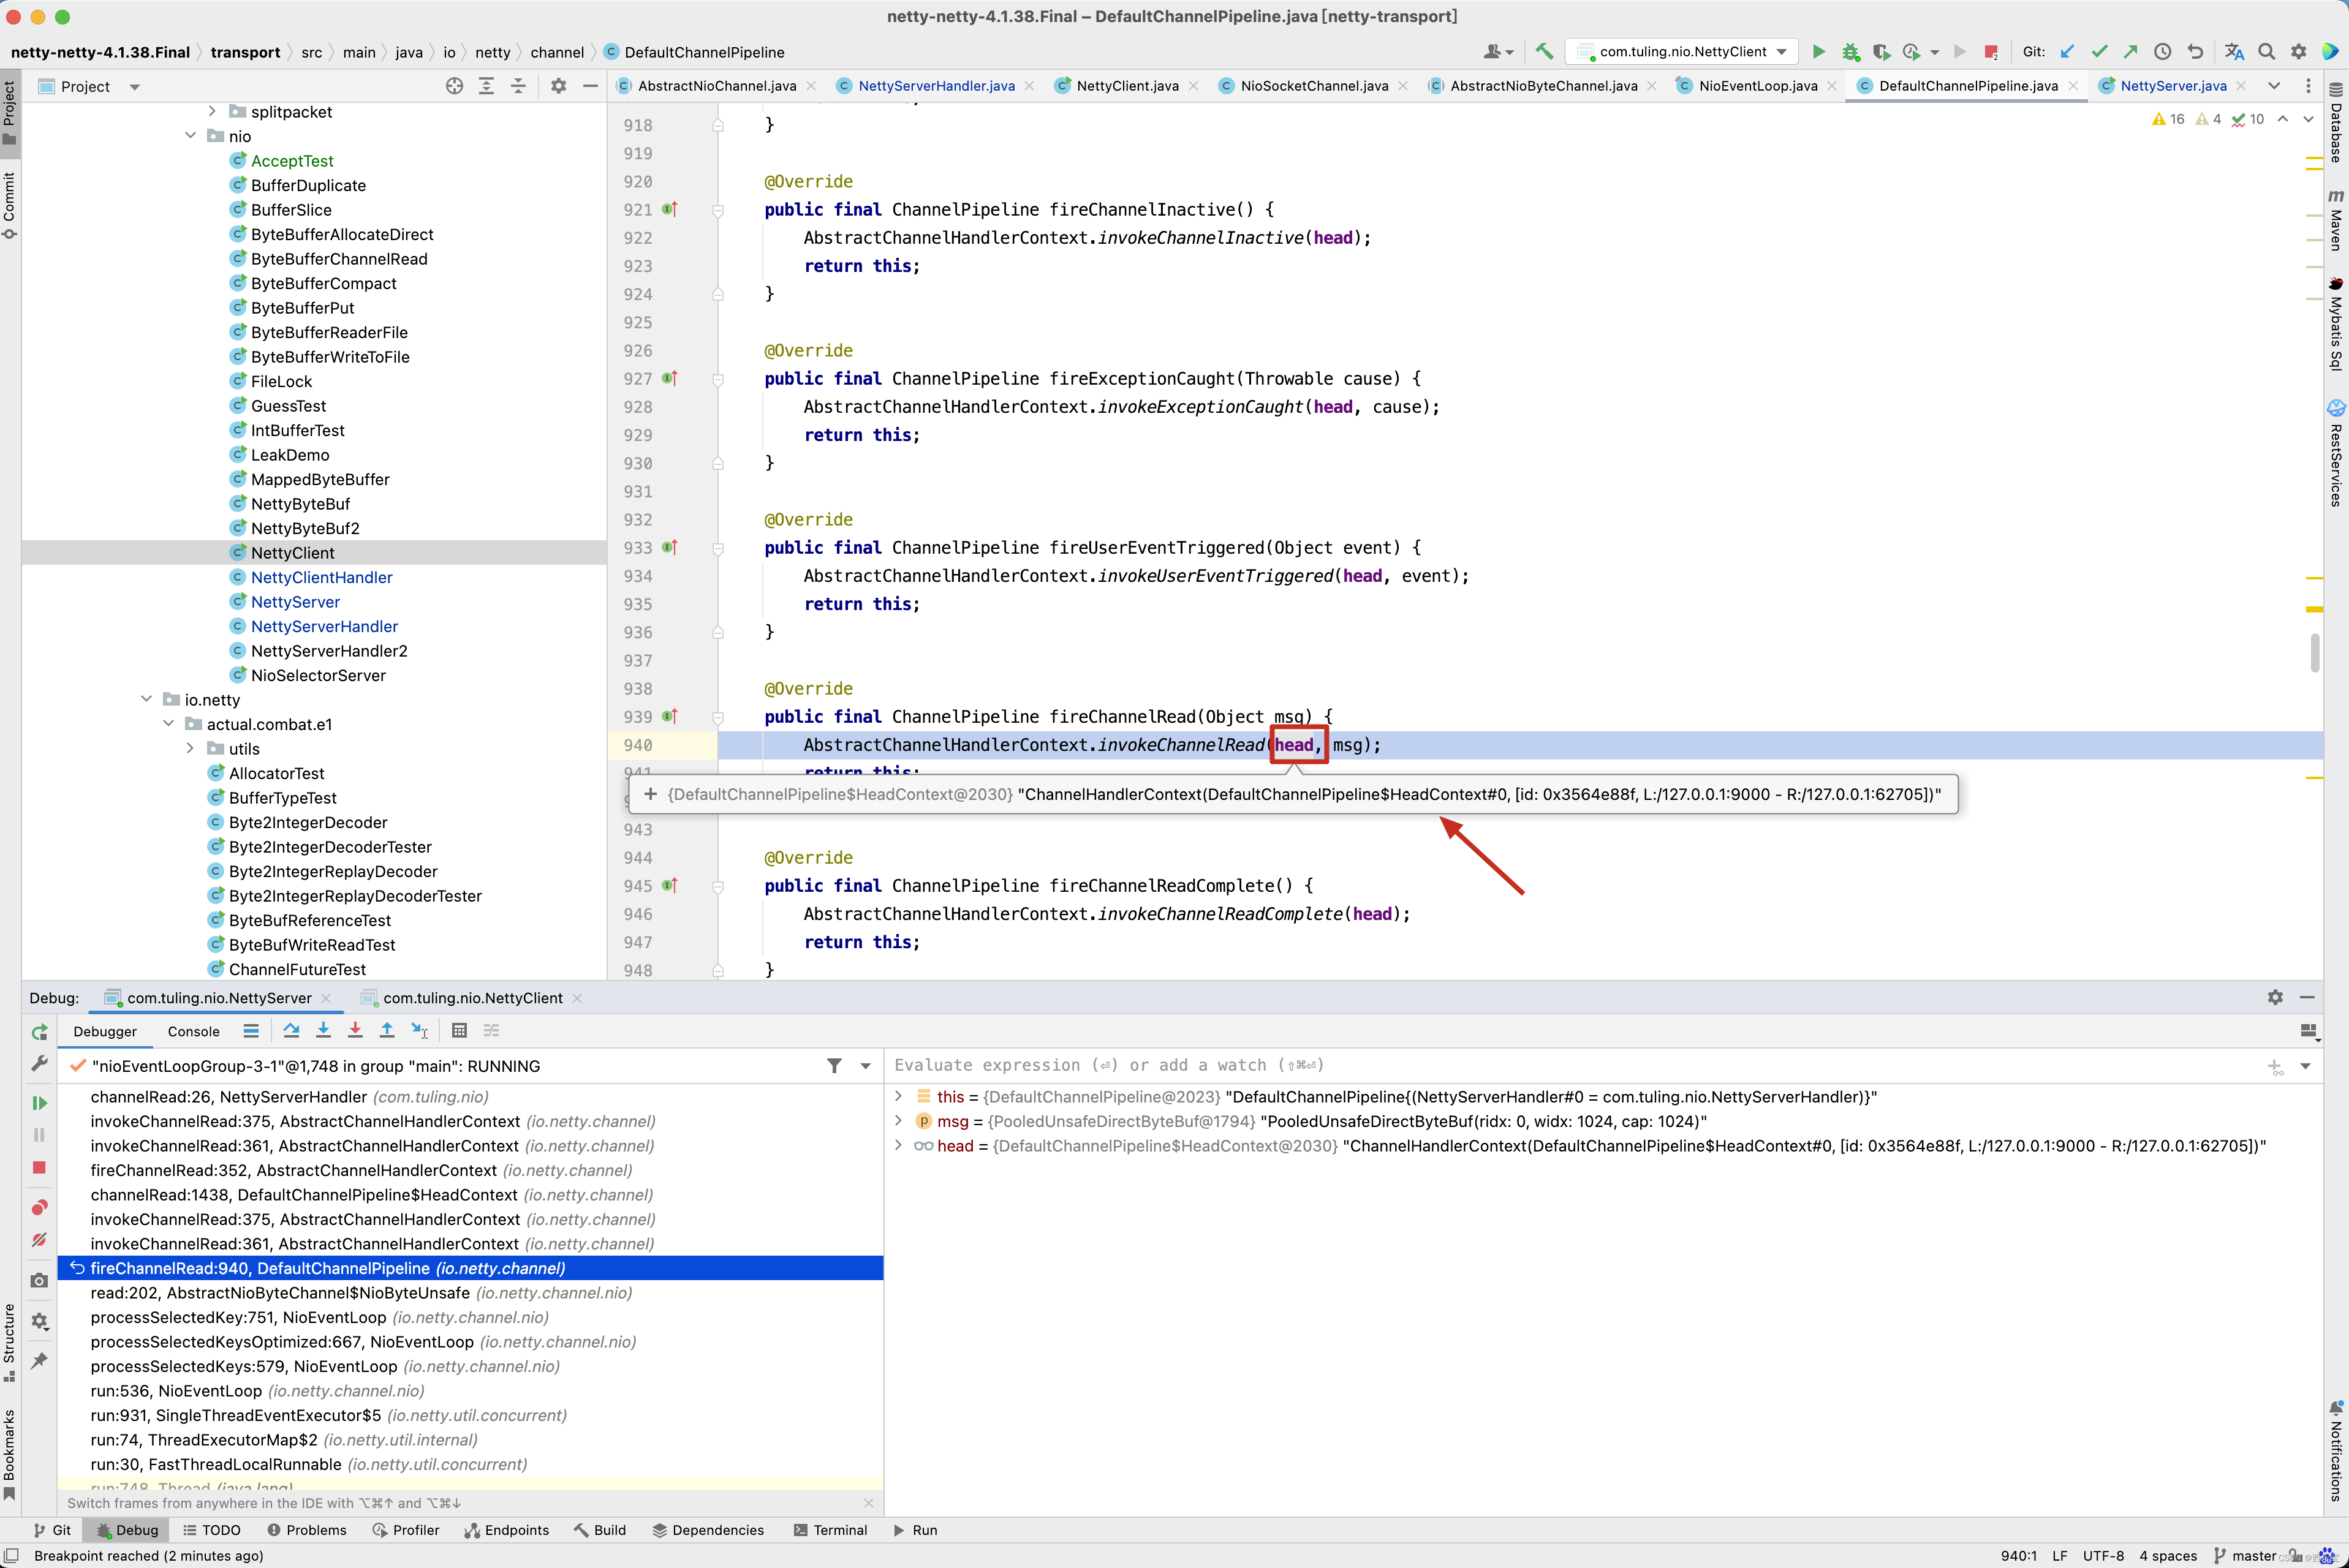Open the Terminal tool window button
This screenshot has height=1568, width=2349.
[x=830, y=1530]
